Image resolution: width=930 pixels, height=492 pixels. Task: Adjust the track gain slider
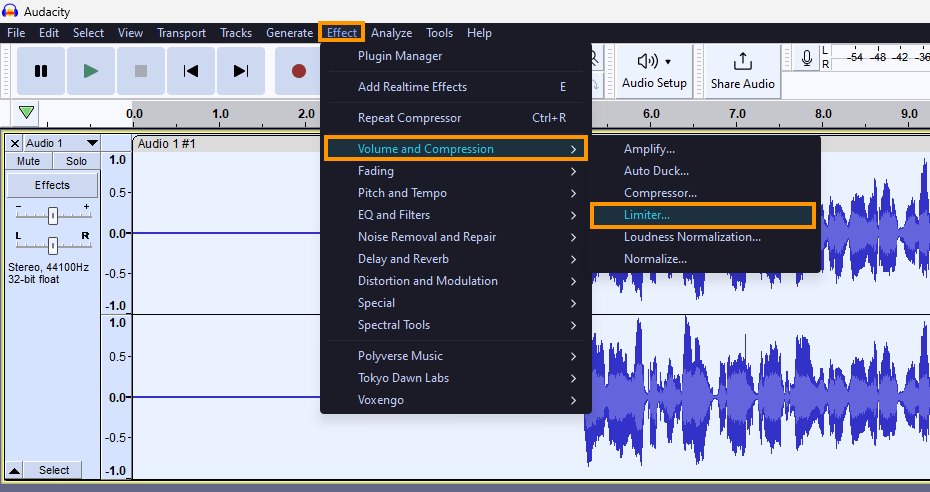click(x=53, y=215)
